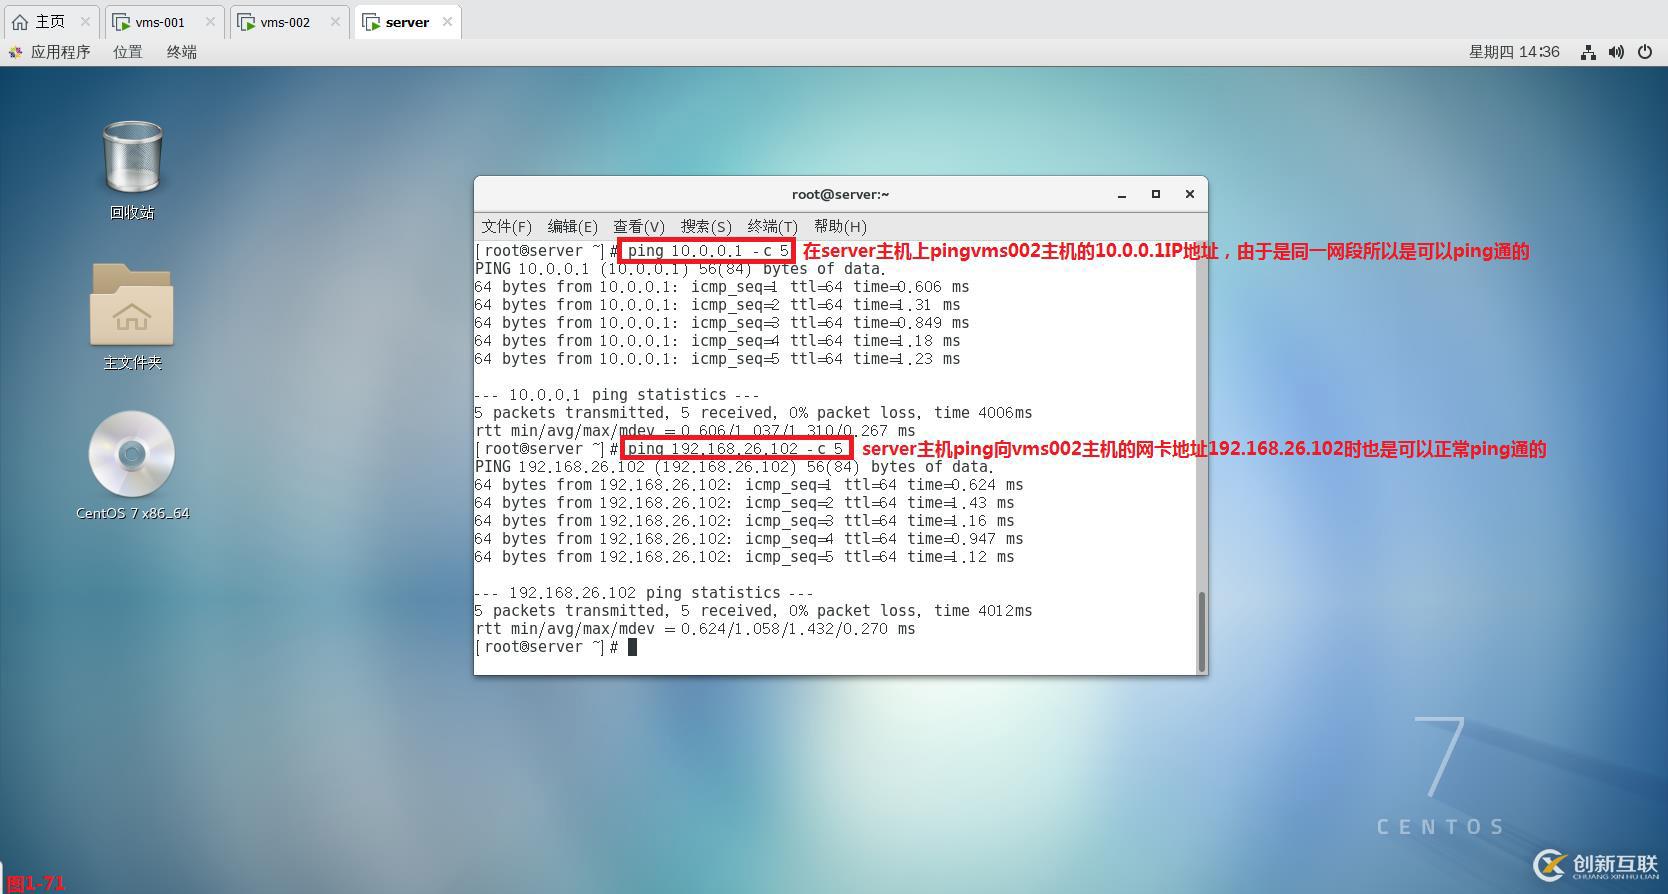The height and width of the screenshot is (894, 1668).
Task: Close the vms-002 tab
Action: click(335, 21)
